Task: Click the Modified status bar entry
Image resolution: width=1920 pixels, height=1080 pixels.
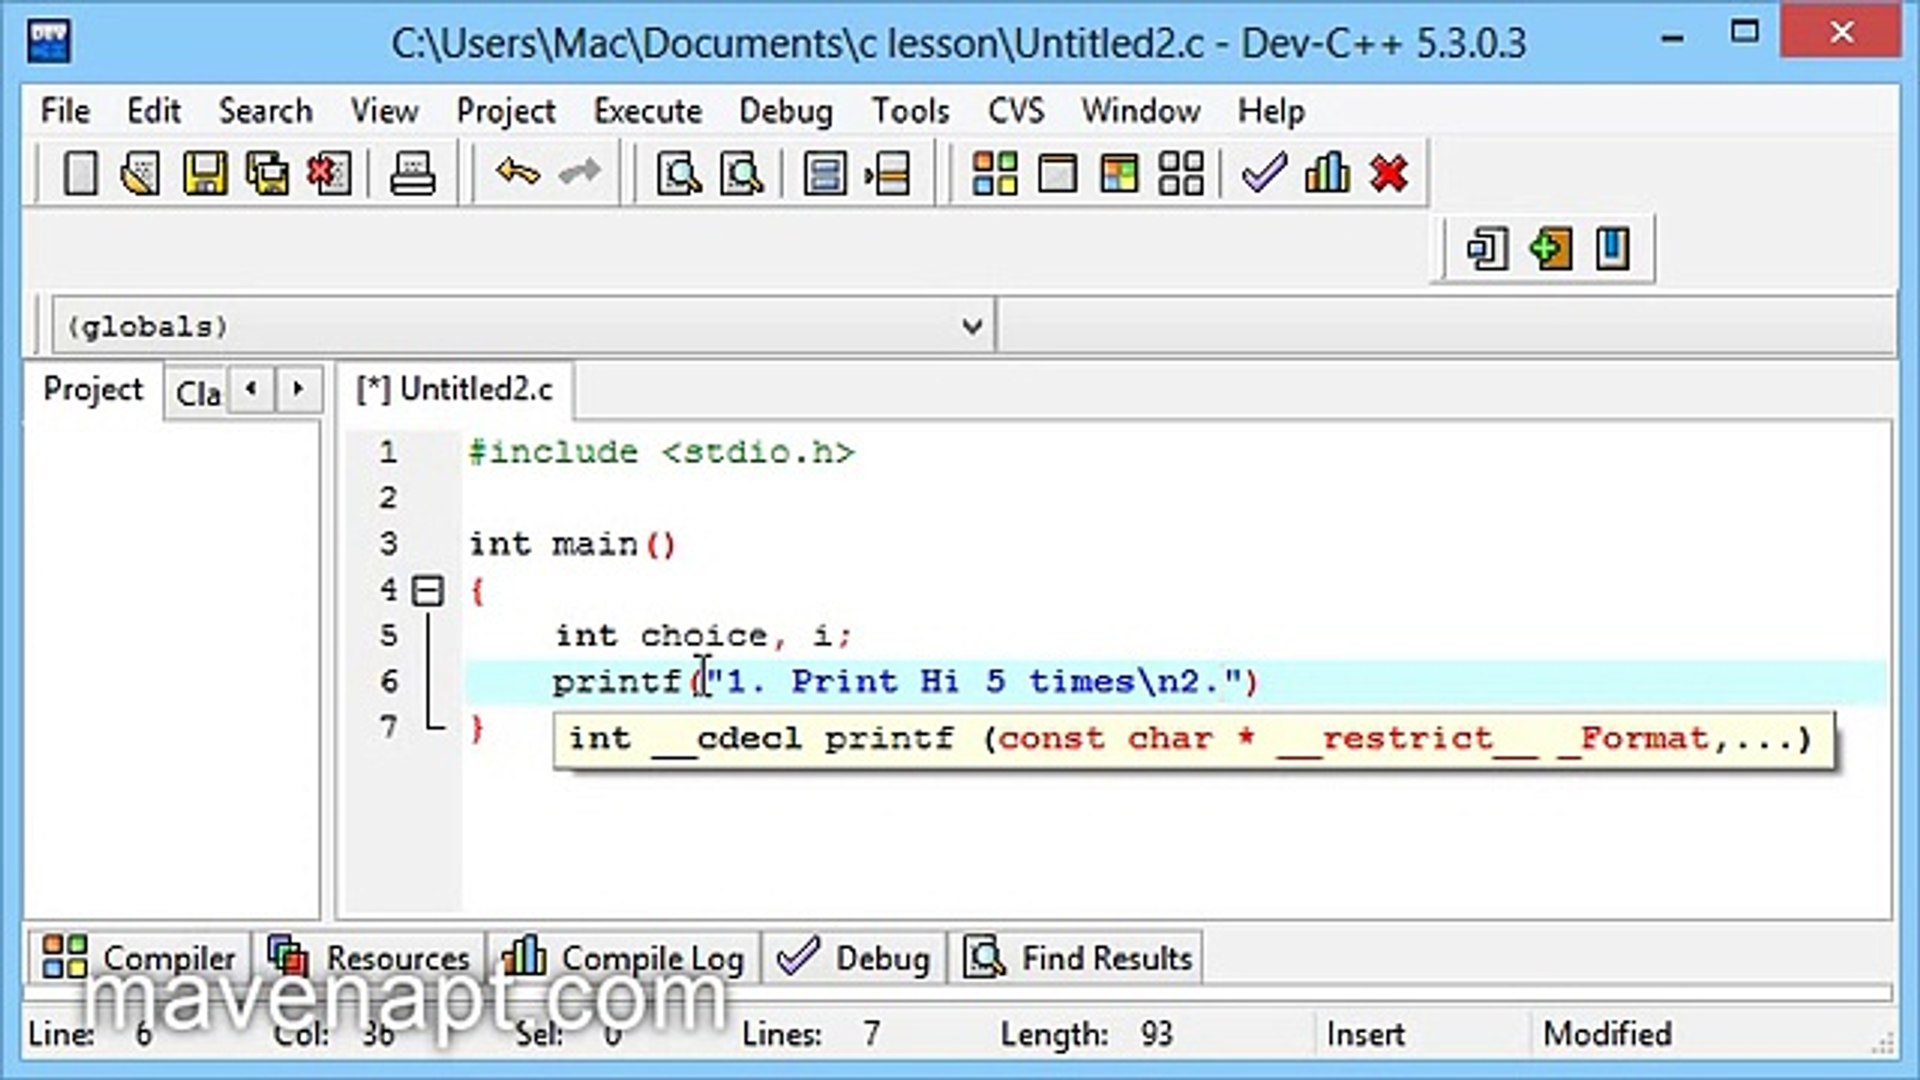Action: 1607,1033
